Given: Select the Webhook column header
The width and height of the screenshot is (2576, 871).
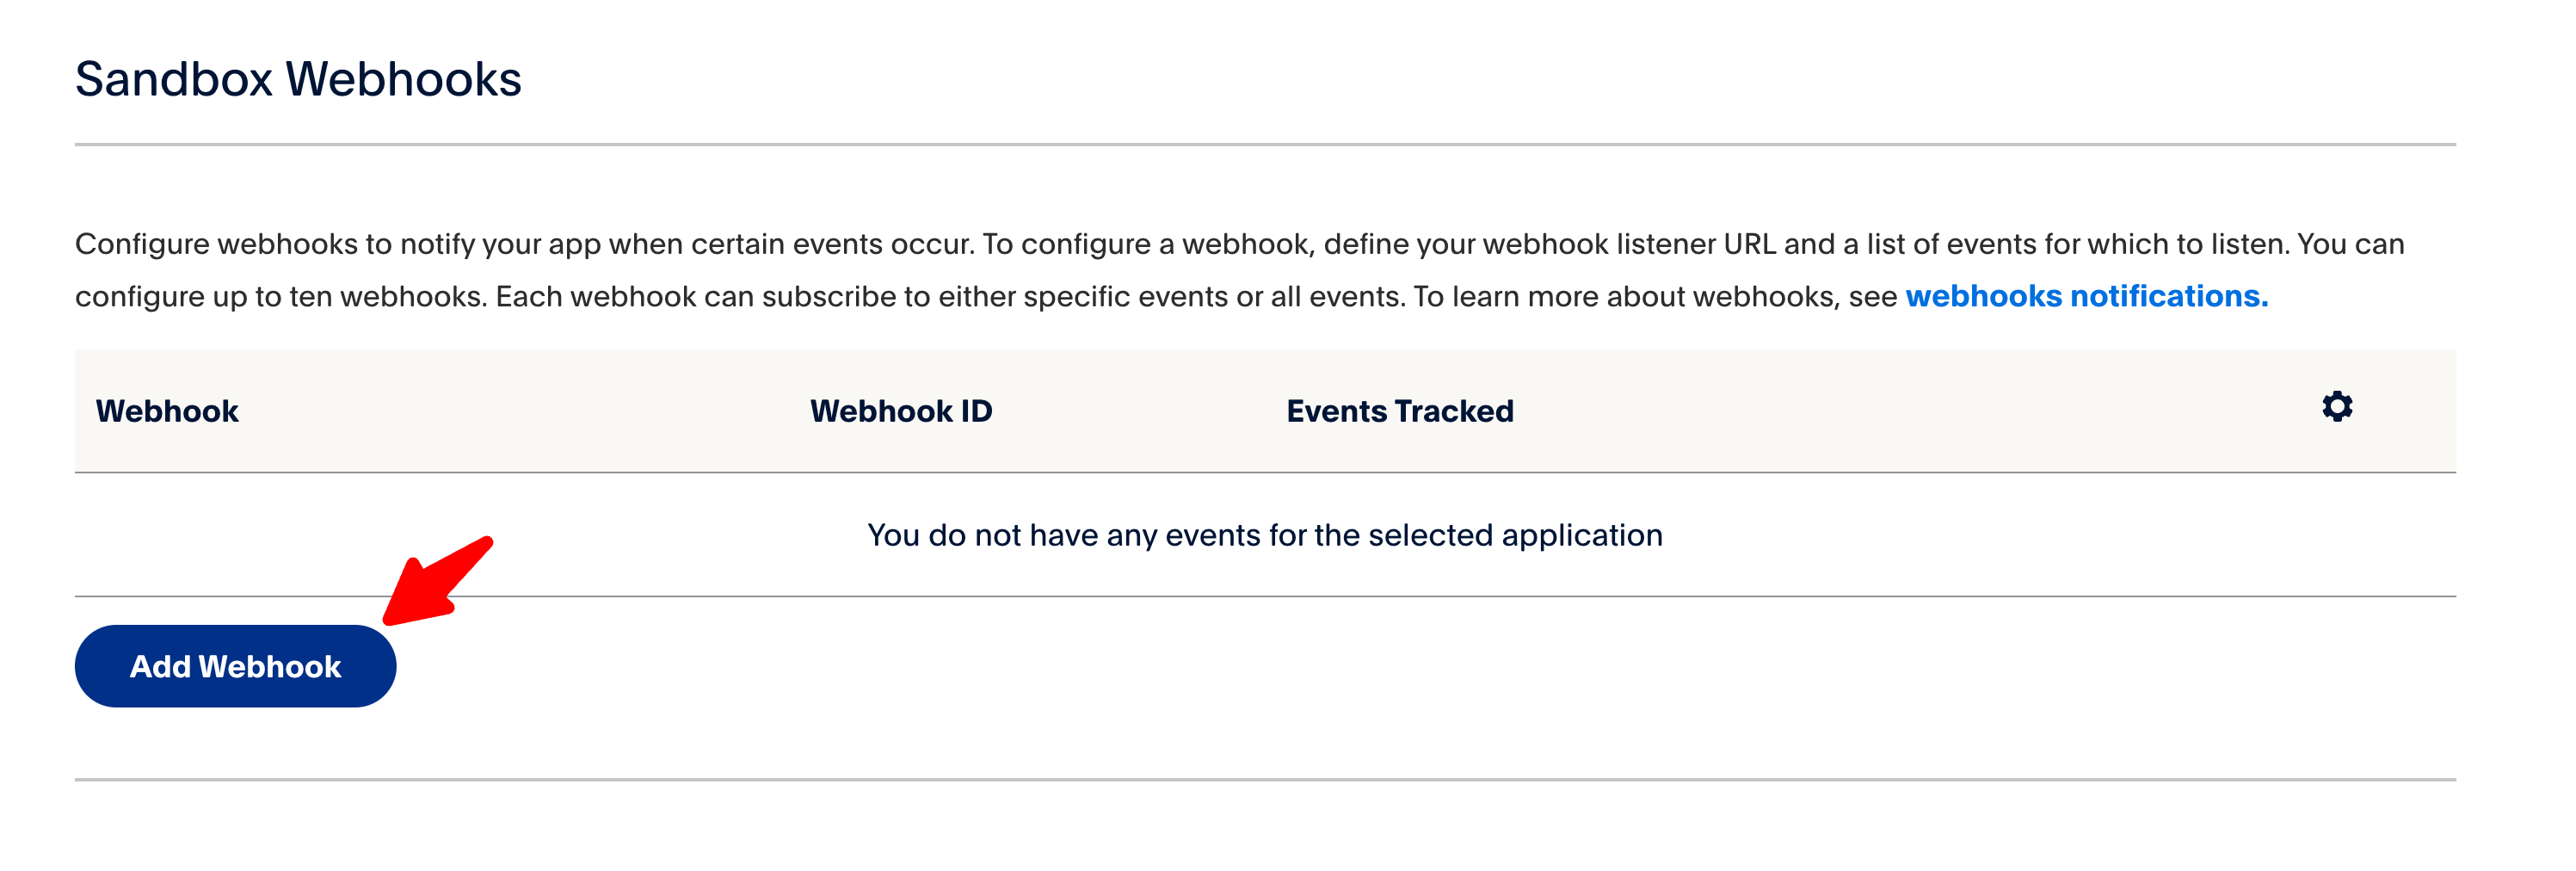Looking at the screenshot, I should tap(167, 411).
